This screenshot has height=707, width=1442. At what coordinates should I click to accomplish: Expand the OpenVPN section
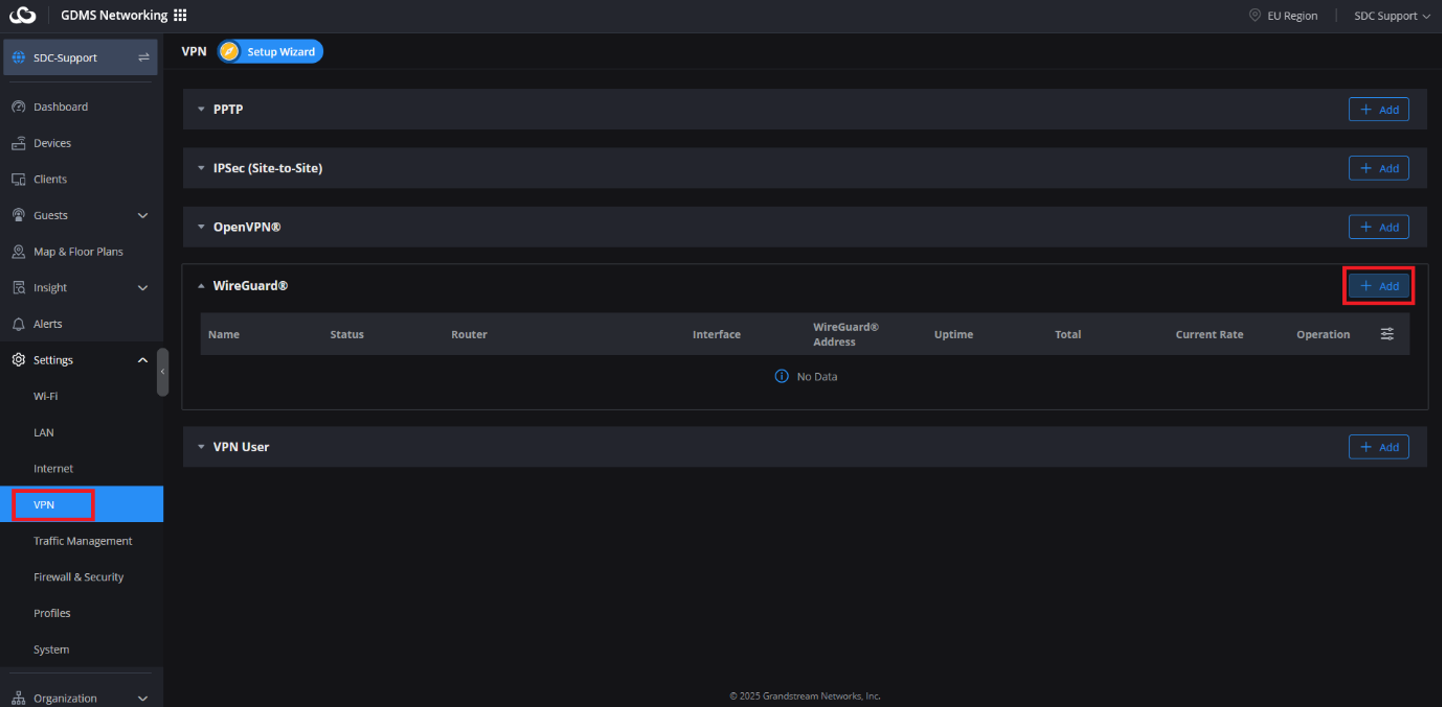pos(201,227)
